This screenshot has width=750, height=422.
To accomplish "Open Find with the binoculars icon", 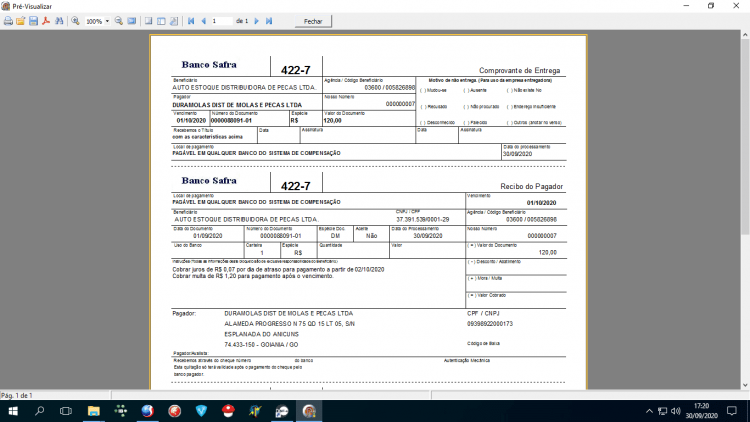I will [59, 21].
